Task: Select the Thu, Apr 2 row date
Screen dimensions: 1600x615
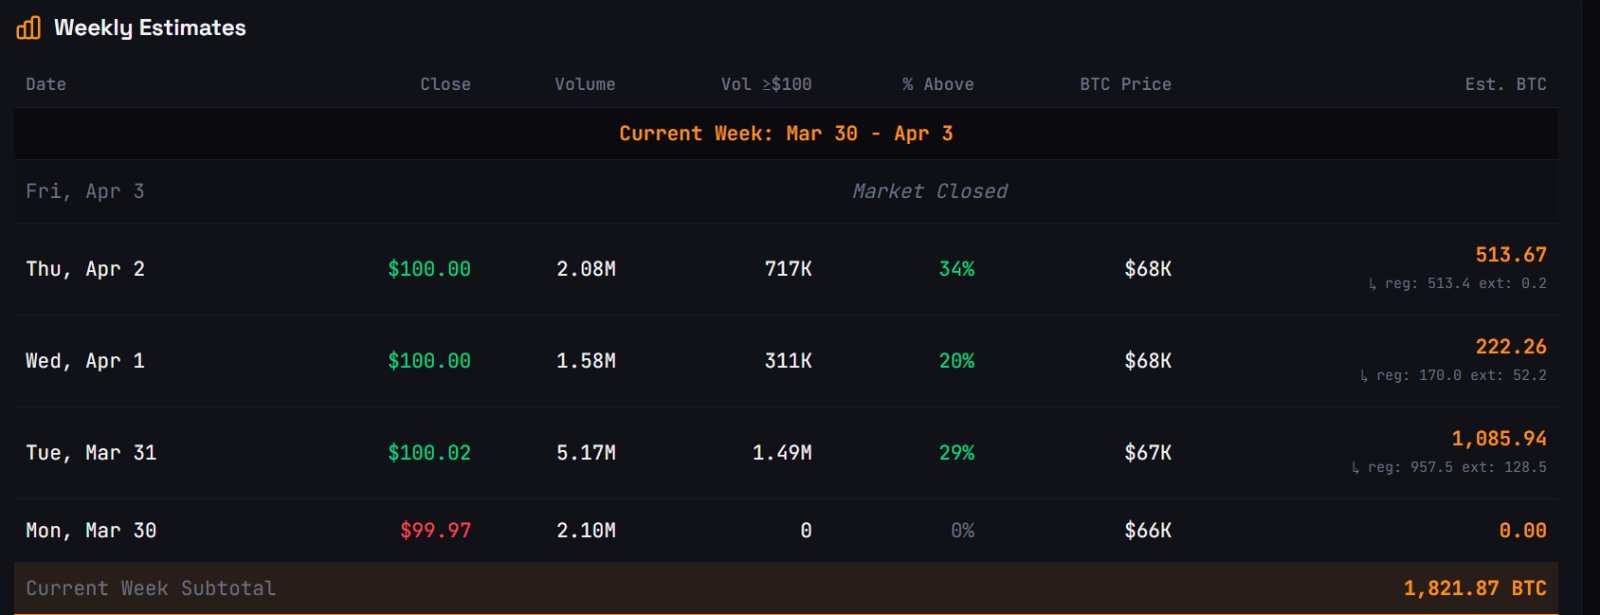Action: [x=85, y=269]
